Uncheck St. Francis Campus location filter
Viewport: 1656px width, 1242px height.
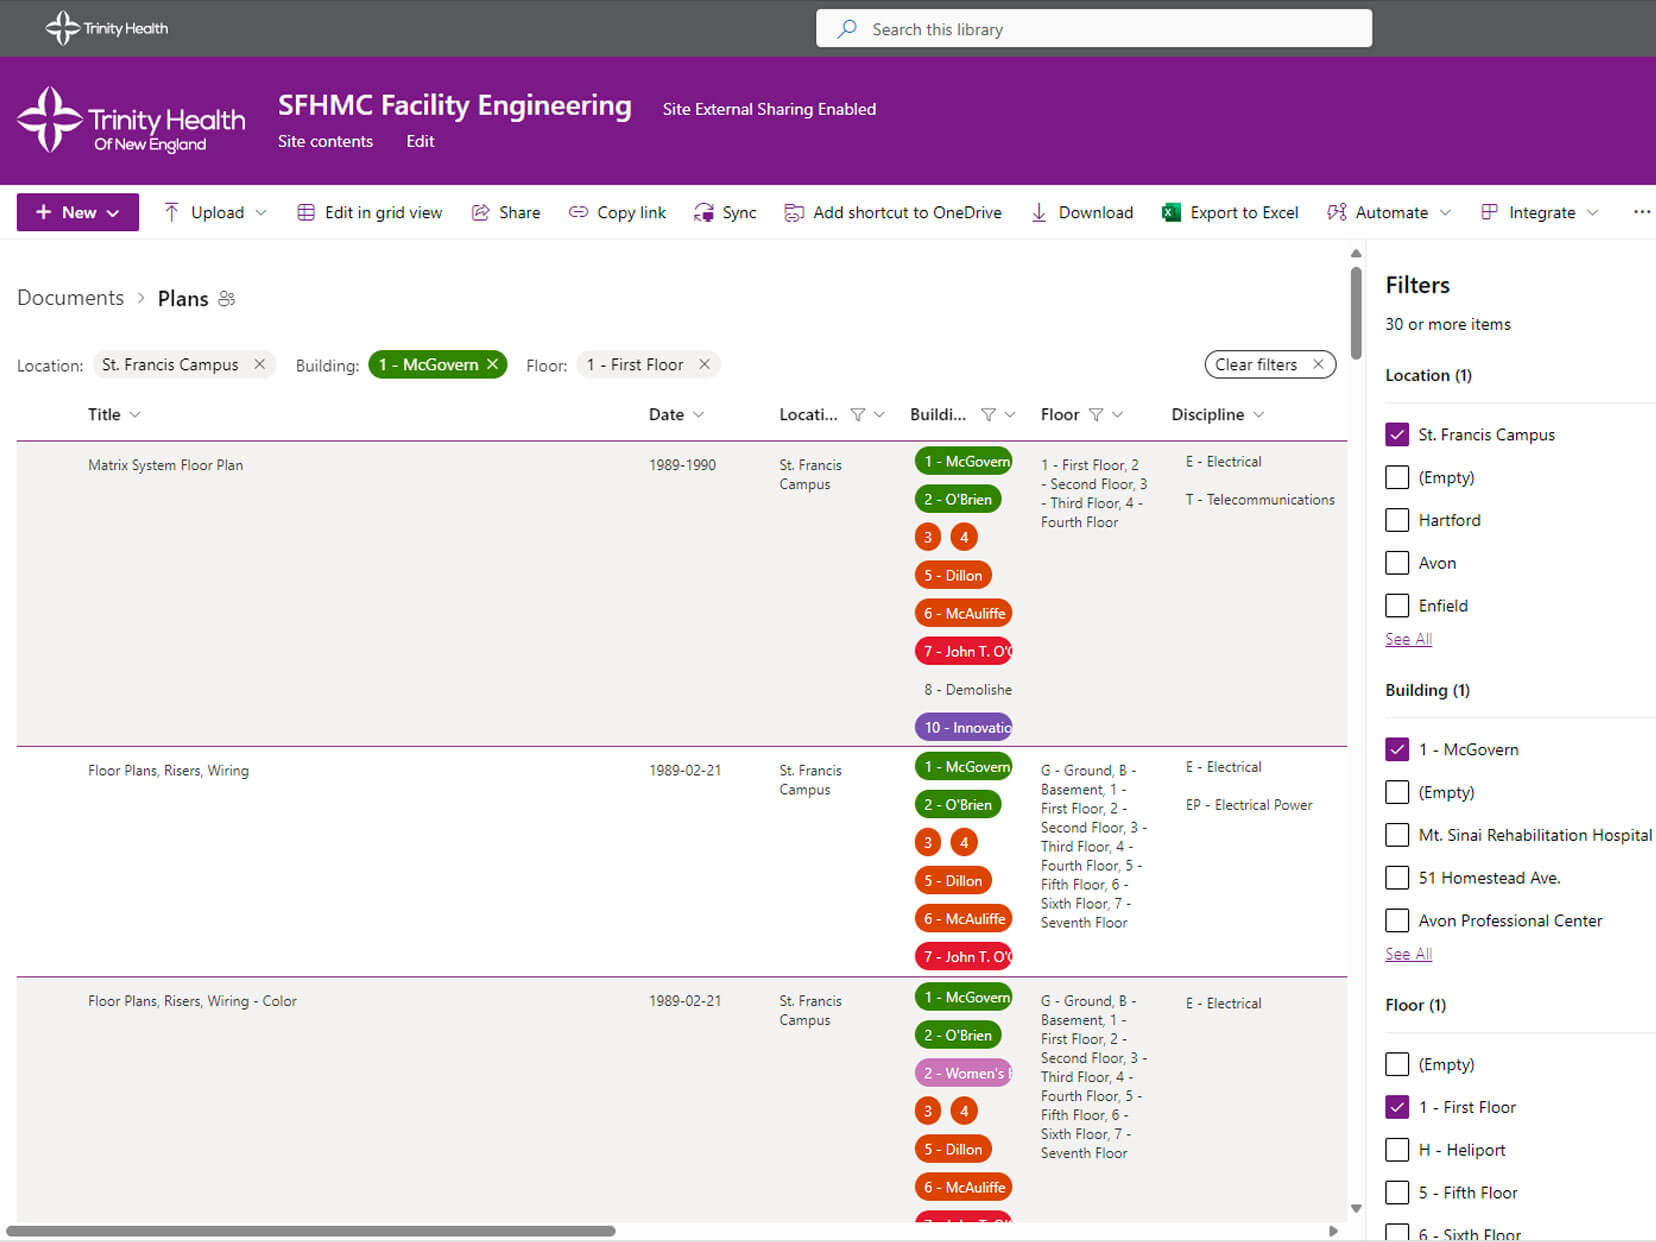(x=1397, y=434)
